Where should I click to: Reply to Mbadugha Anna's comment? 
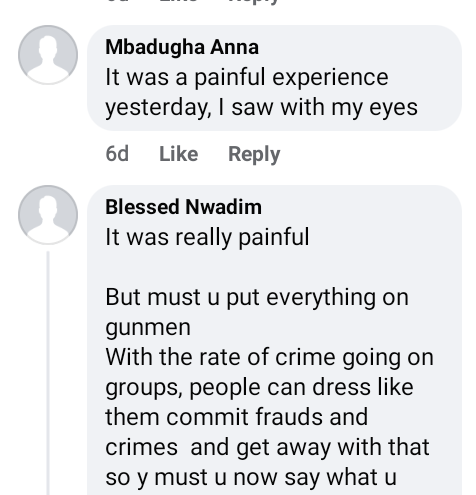coord(254,155)
